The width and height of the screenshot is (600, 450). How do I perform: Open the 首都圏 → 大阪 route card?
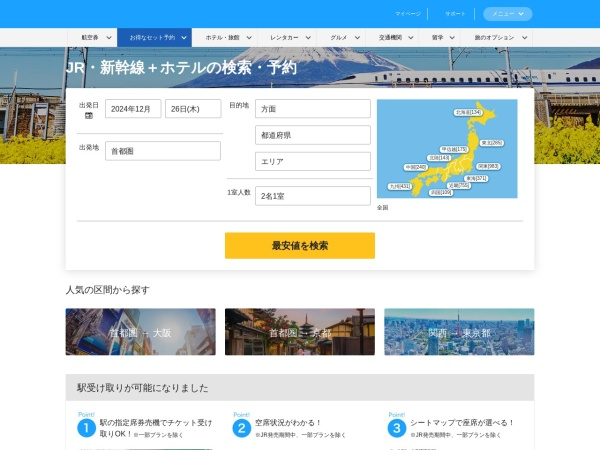click(x=140, y=332)
